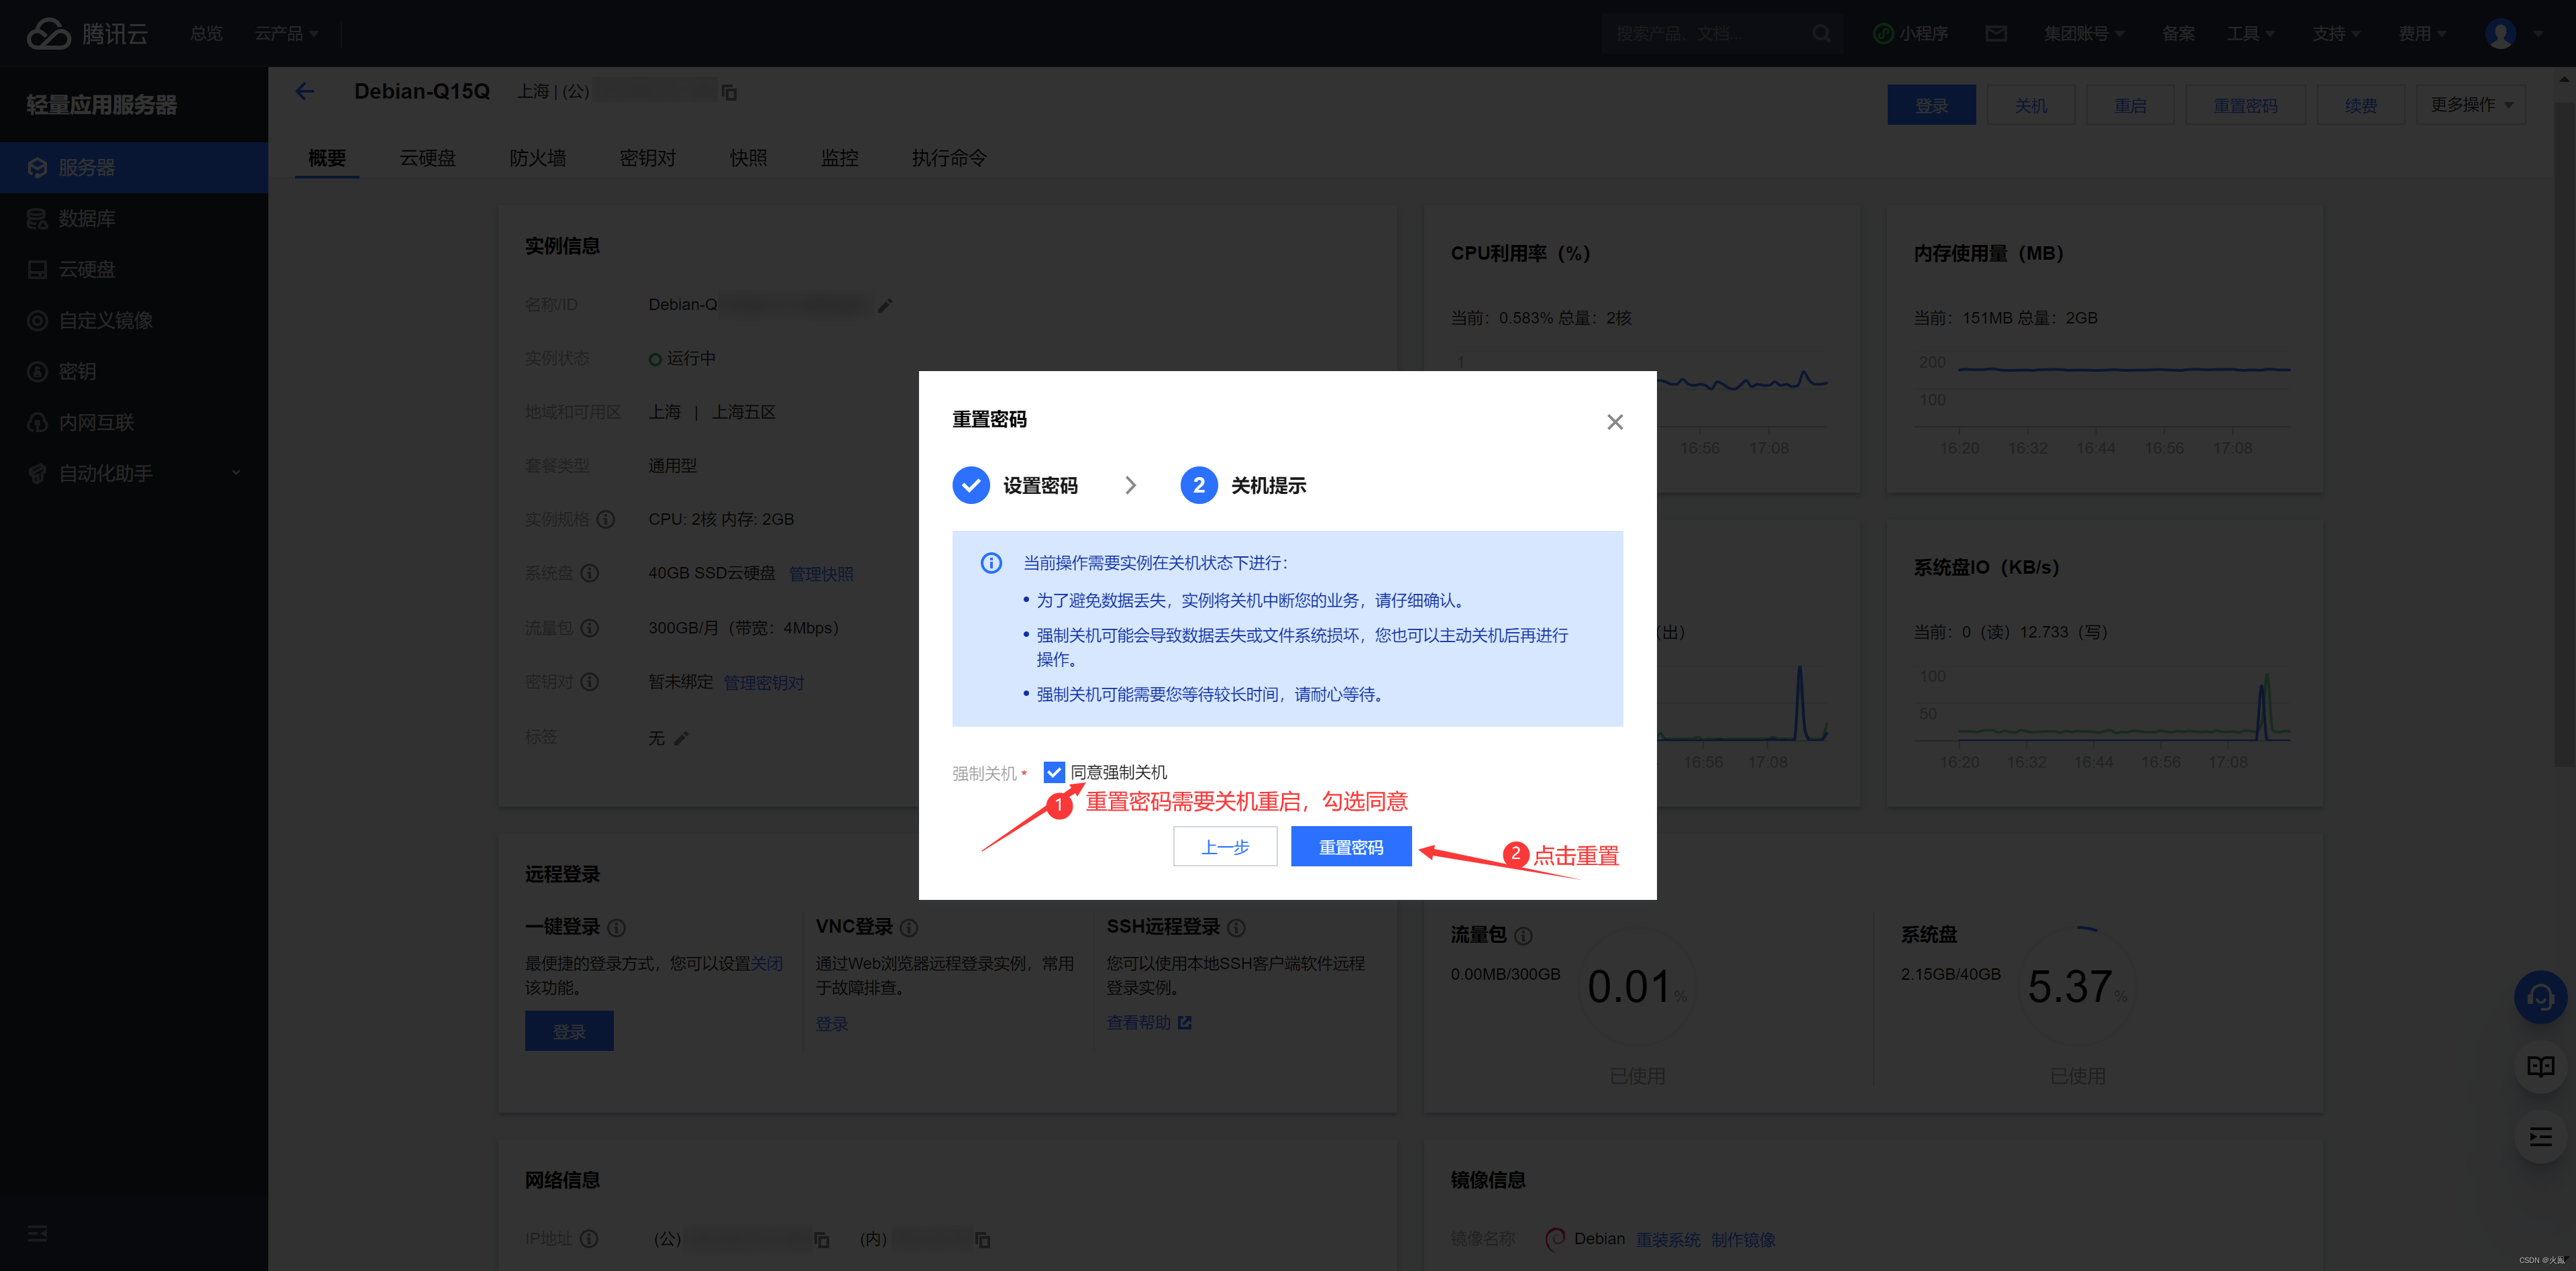Image resolution: width=2576 pixels, height=1271 pixels.
Task: Click the 登录 button in header toolbar
Action: 1931,105
